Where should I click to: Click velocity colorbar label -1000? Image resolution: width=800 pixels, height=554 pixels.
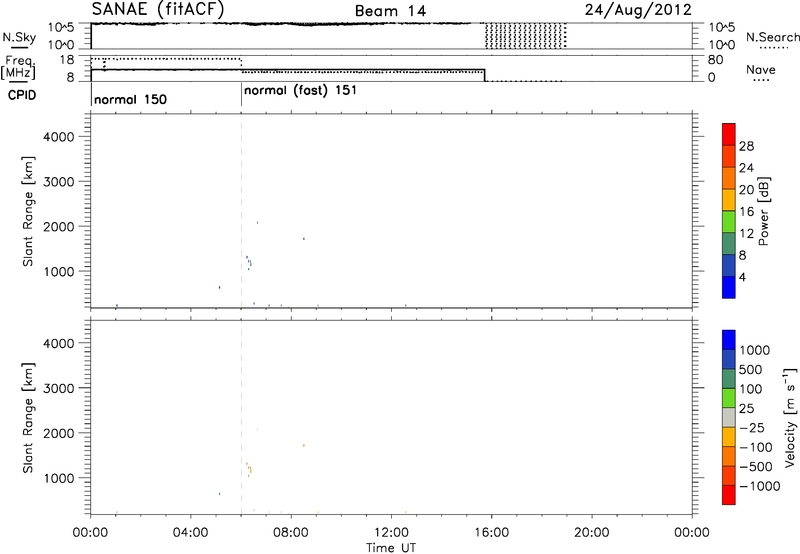[760, 486]
